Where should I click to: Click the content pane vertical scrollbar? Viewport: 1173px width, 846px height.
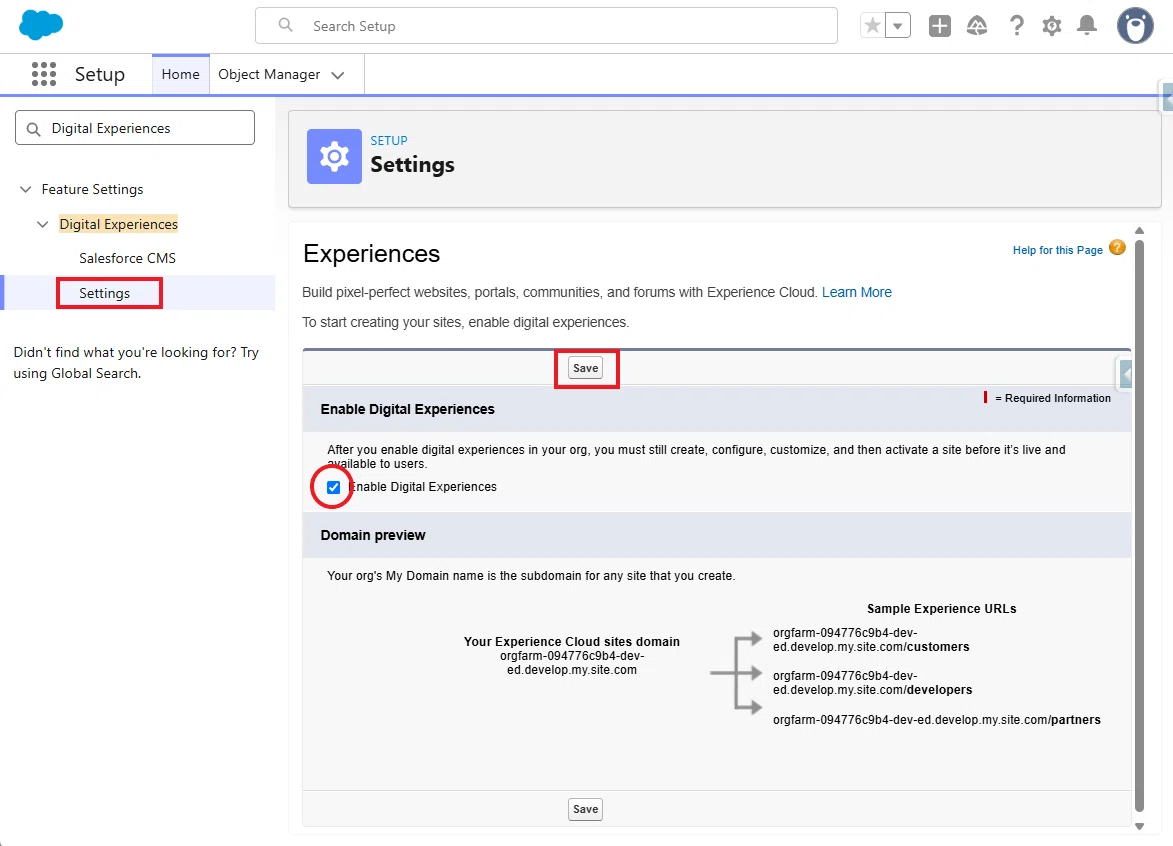[1139, 524]
